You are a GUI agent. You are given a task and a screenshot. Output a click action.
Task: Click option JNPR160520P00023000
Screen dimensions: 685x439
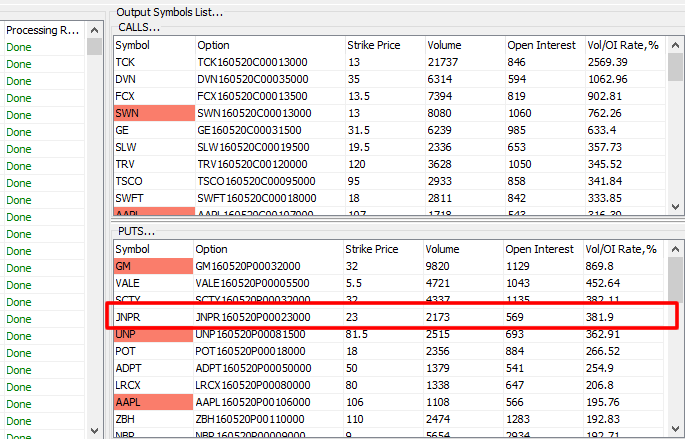[253, 317]
